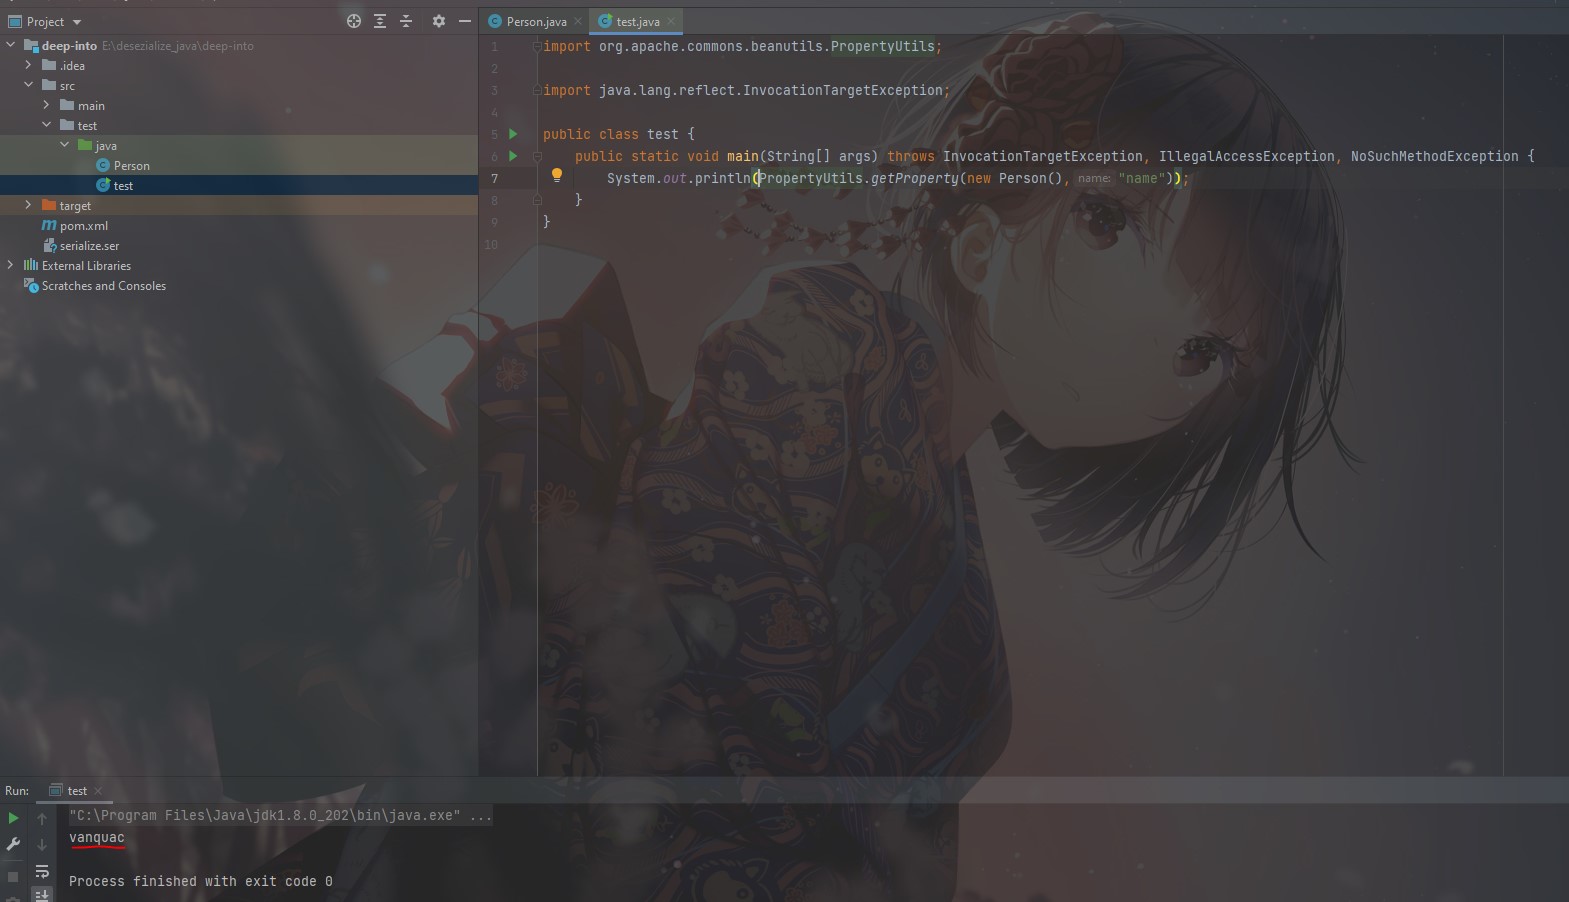The image size is (1569, 902).
Task: Click the locate/select opened file target icon
Action: (x=353, y=21)
